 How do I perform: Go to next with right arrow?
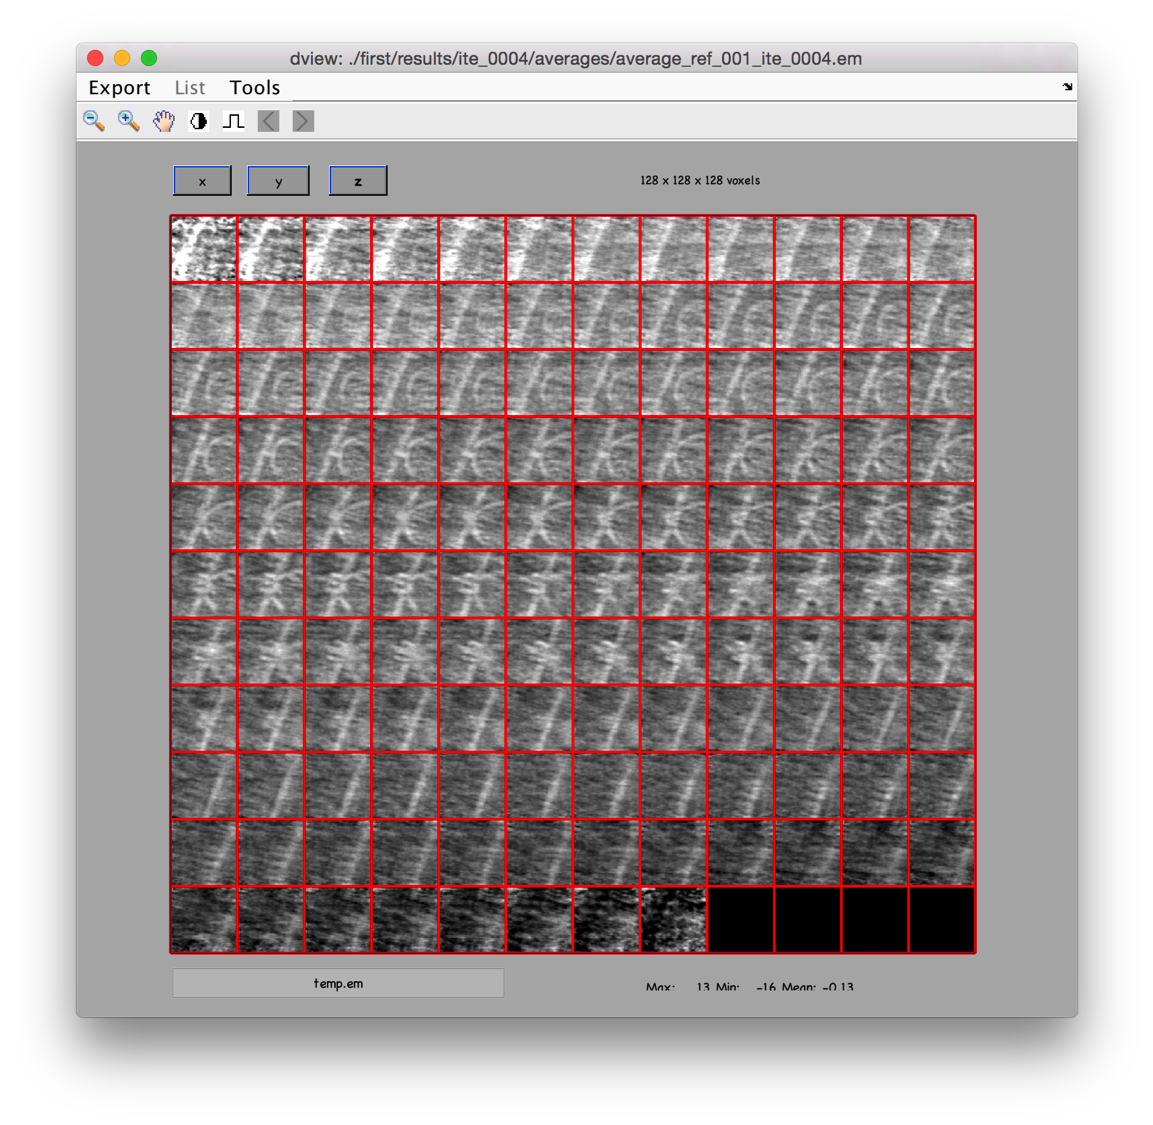click(303, 121)
